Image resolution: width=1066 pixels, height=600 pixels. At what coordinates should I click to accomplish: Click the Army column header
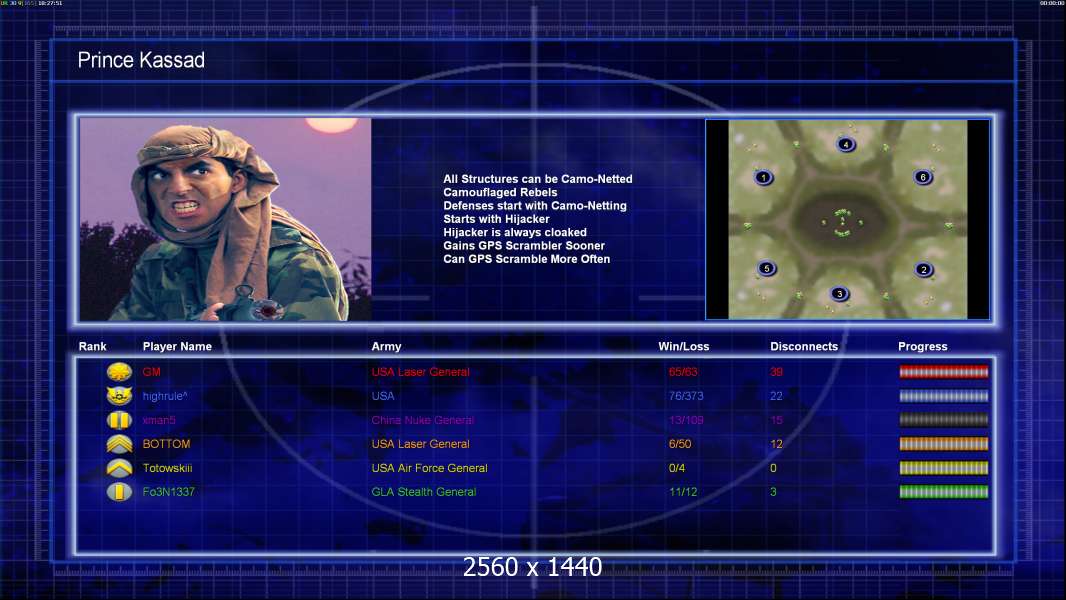coord(386,347)
